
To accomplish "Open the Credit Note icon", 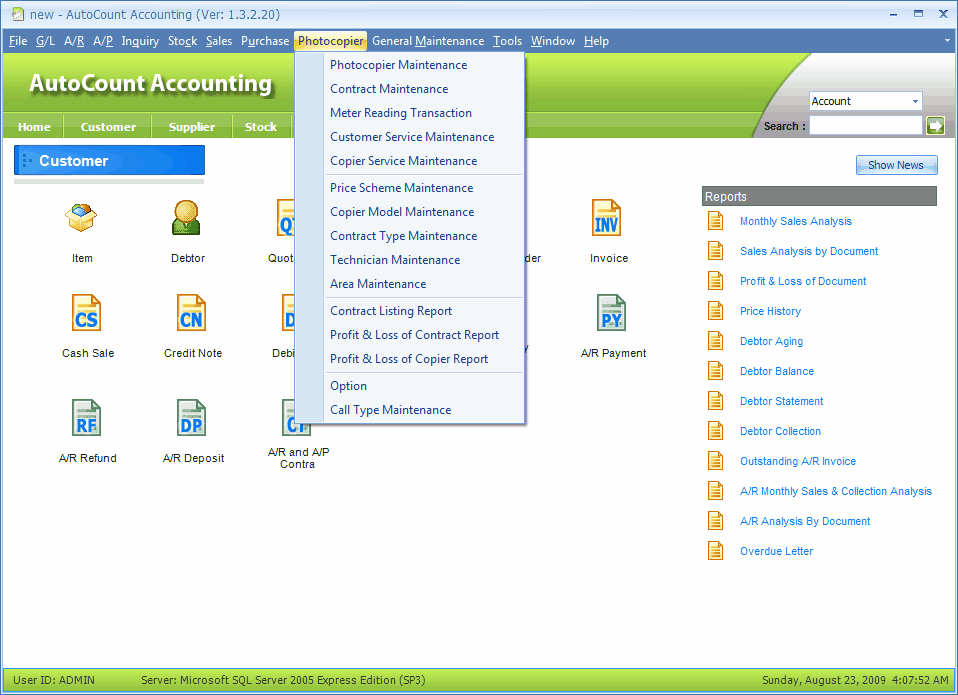I will pyautogui.click(x=191, y=313).
